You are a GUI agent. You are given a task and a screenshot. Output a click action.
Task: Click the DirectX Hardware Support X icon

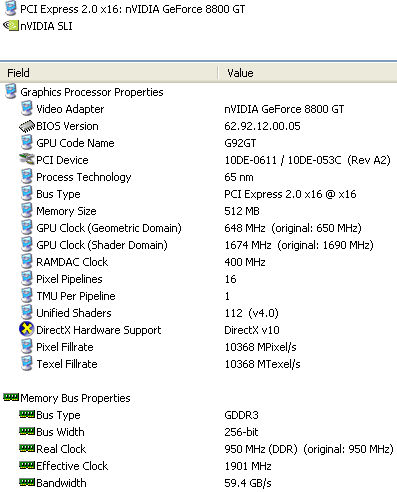pos(27,329)
